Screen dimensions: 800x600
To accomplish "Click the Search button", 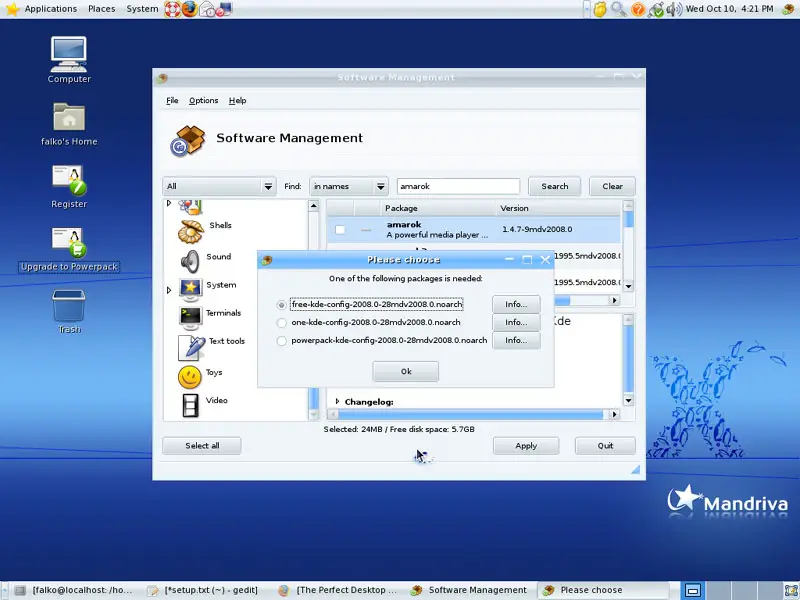I will [555, 186].
